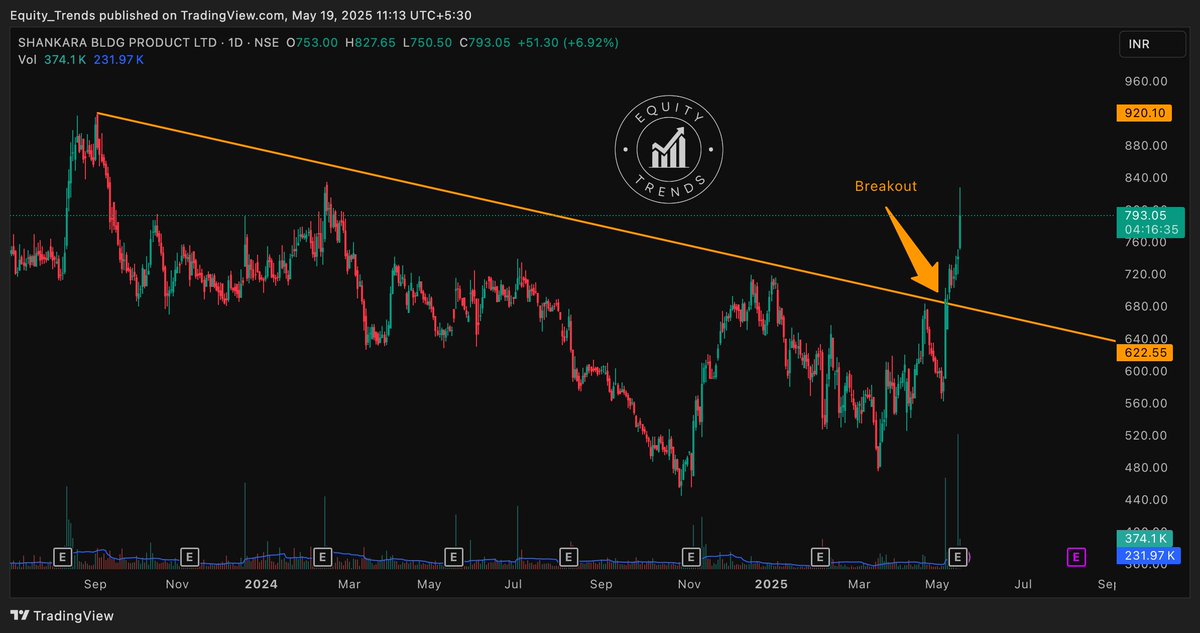The width and height of the screenshot is (1200, 633).
Task: Click the earnings E marker beside the purple one-dot in May 2025
Action: pyautogui.click(x=958, y=555)
